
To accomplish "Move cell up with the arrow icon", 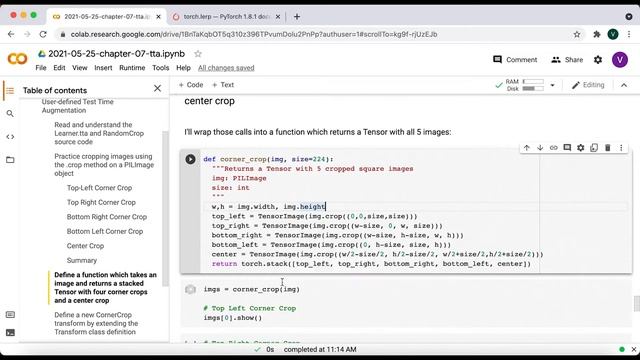I will (527, 148).
